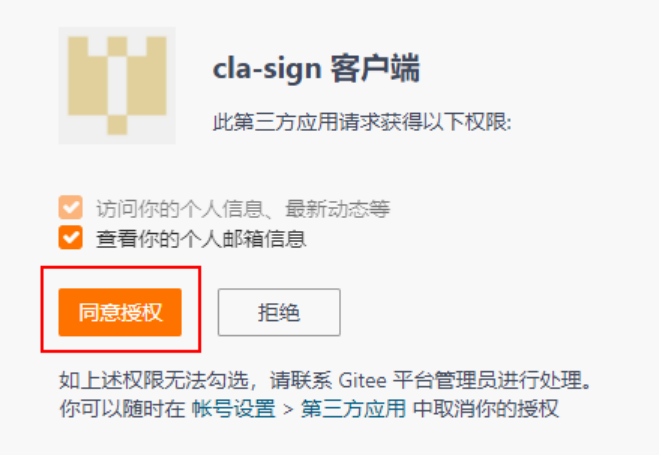Decline authorization via the 拒绝 button

(x=279, y=312)
